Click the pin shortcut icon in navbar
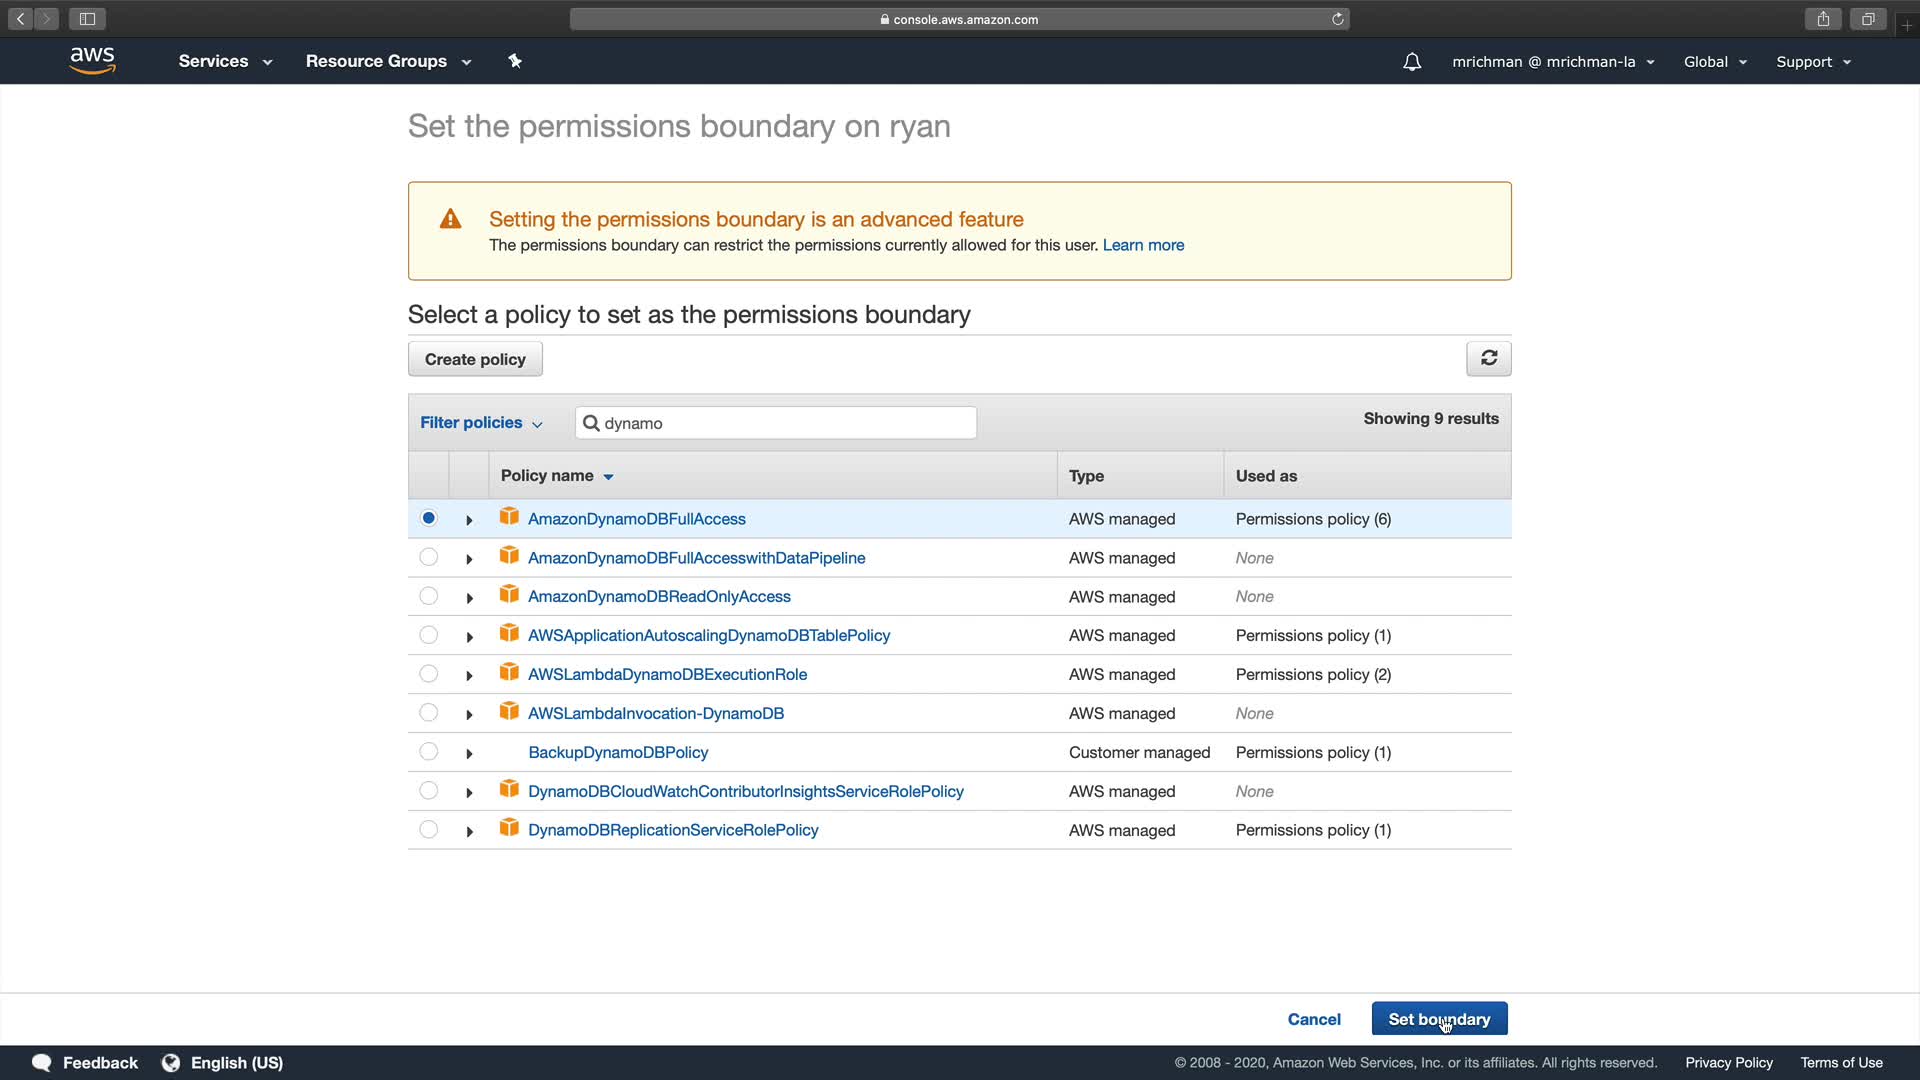 pos(515,61)
